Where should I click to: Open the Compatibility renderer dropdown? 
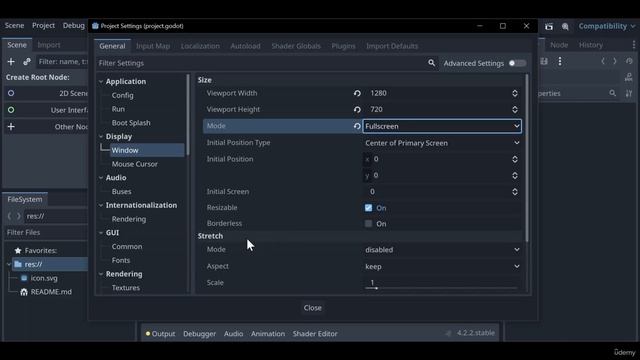[607, 26]
